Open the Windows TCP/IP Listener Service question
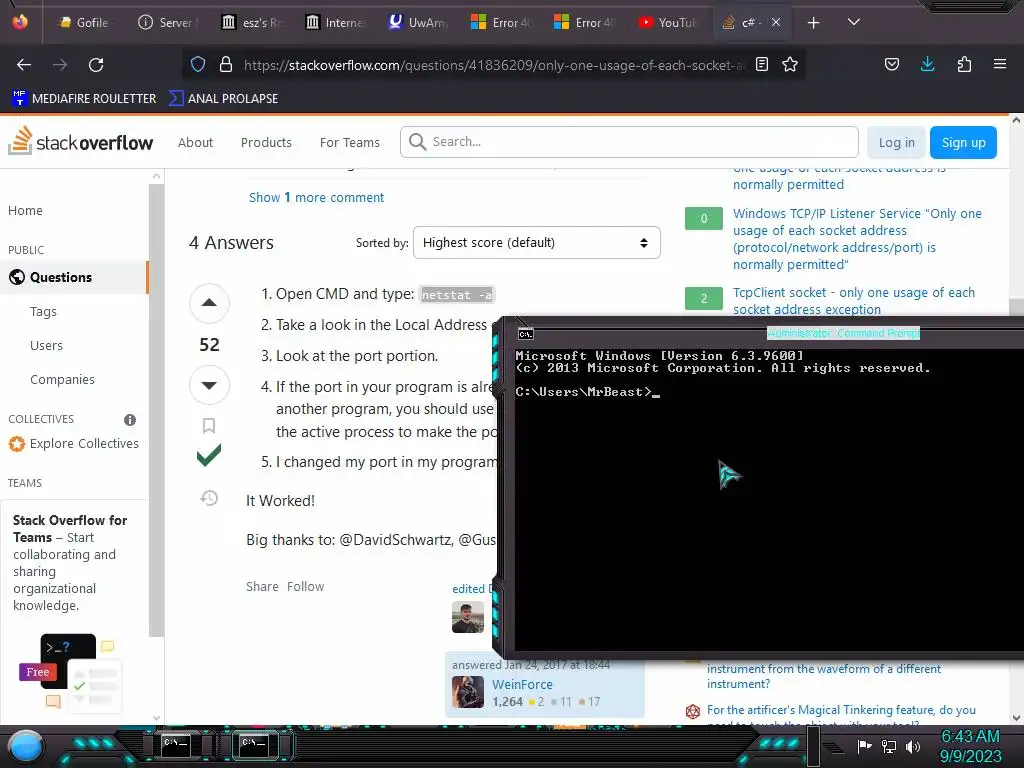Screen dimensions: 1024x768 (x=857, y=238)
